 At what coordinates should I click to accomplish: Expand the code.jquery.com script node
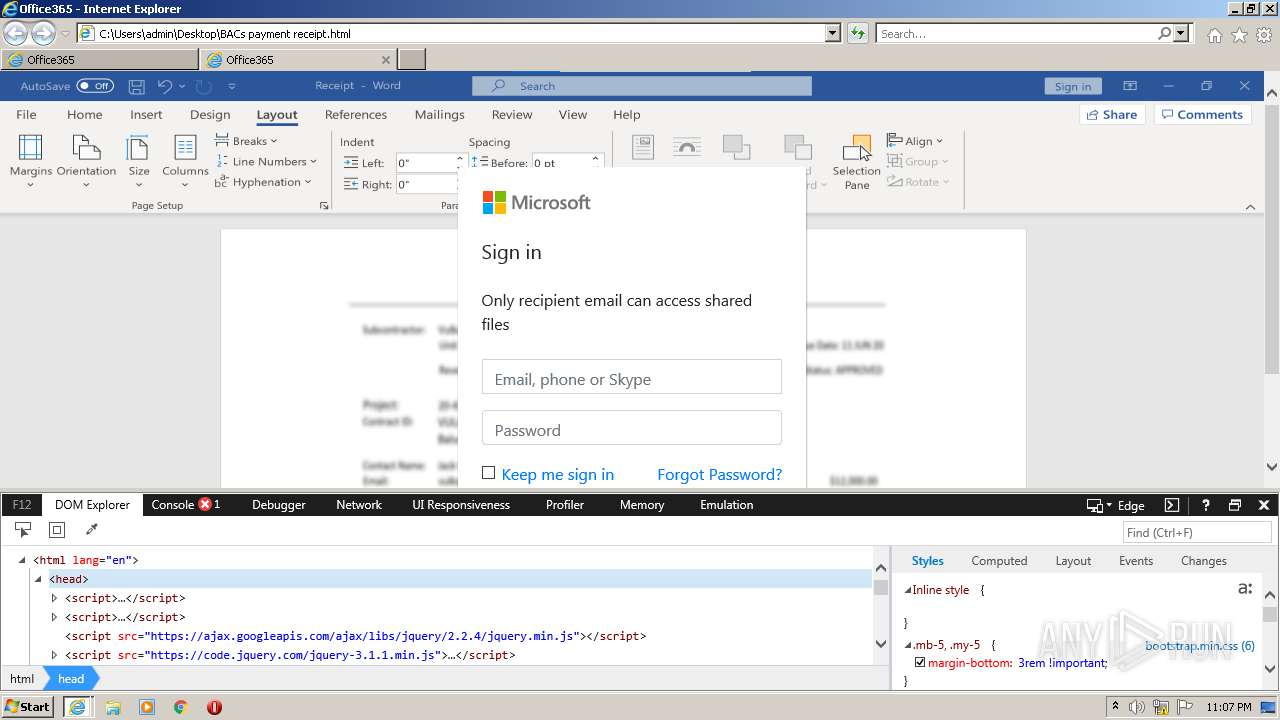[x=55, y=655]
